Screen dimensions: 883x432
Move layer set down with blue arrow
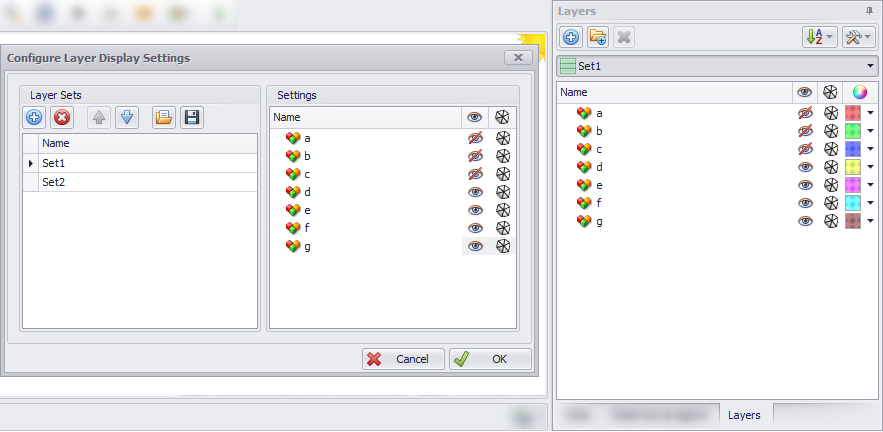point(127,118)
